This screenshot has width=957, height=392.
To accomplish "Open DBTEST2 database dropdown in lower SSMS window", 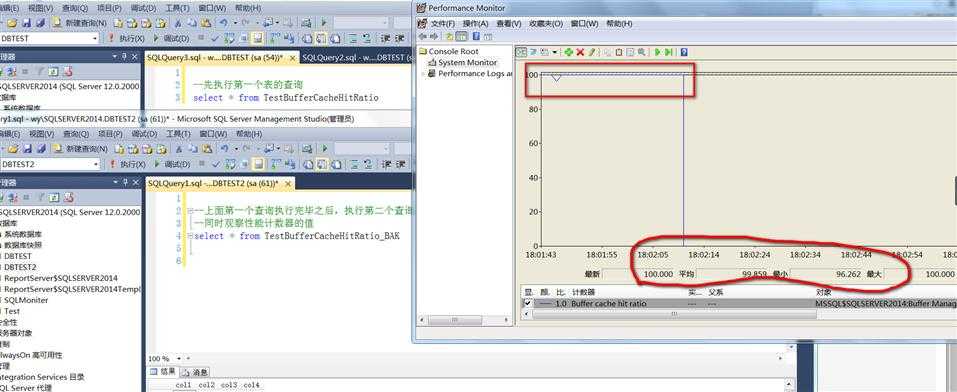I will [x=96, y=164].
